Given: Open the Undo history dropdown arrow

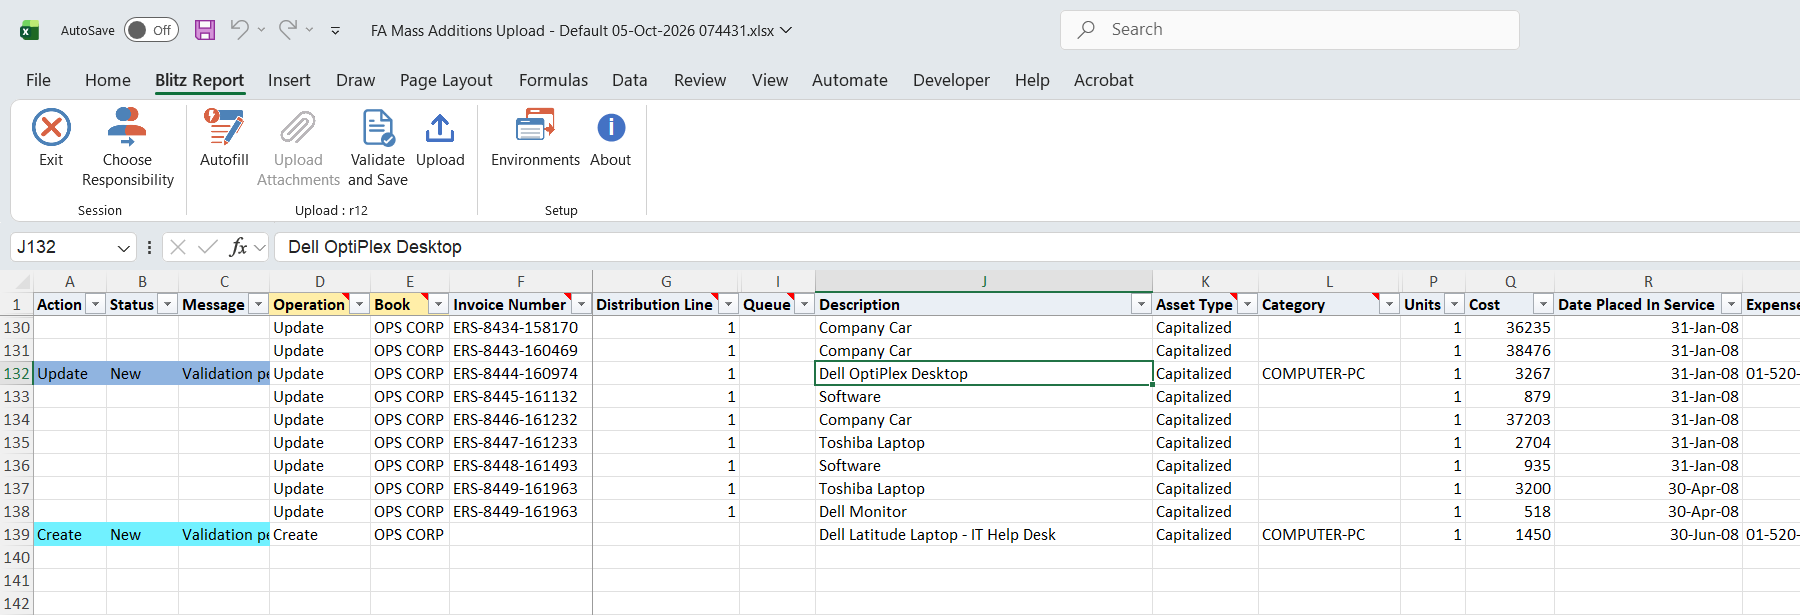Looking at the screenshot, I should tap(261, 30).
